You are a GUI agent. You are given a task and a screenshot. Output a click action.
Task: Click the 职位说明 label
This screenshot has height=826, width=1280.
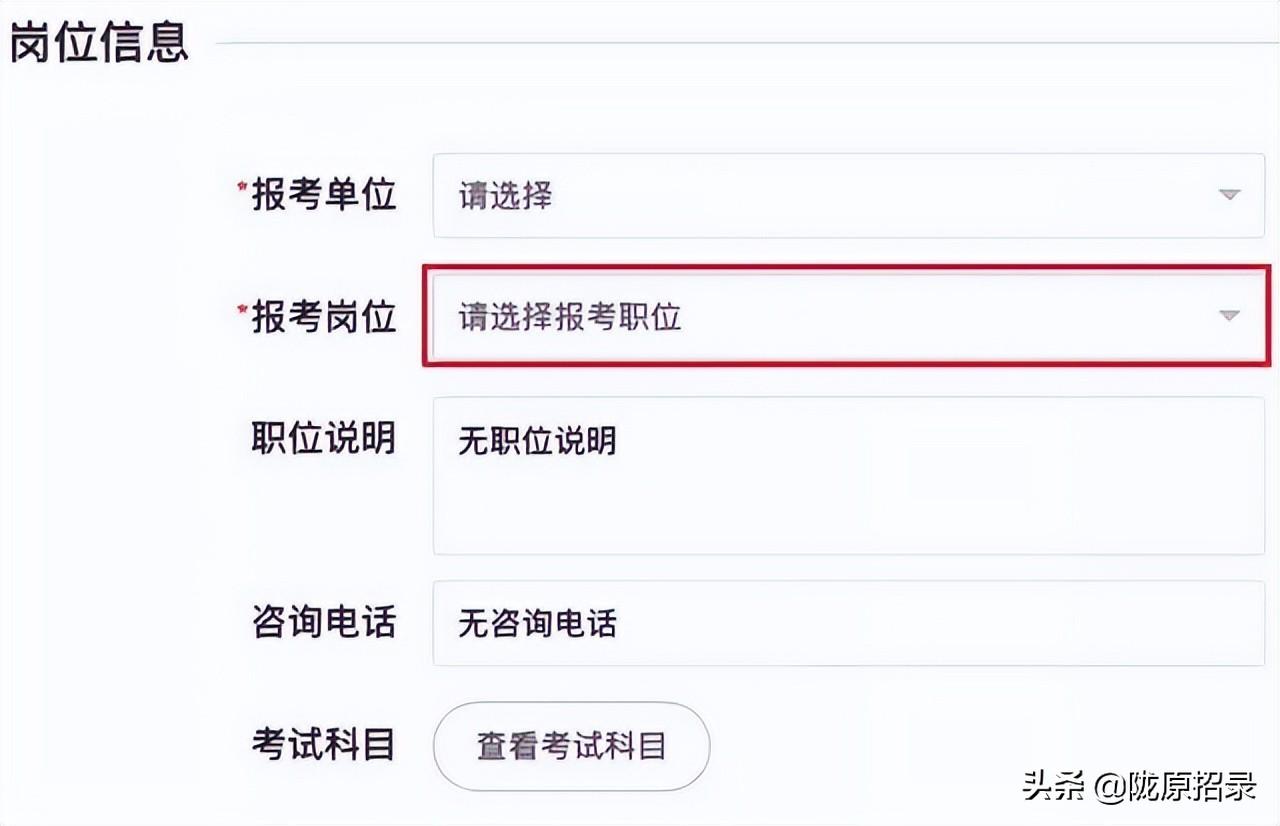click(323, 438)
